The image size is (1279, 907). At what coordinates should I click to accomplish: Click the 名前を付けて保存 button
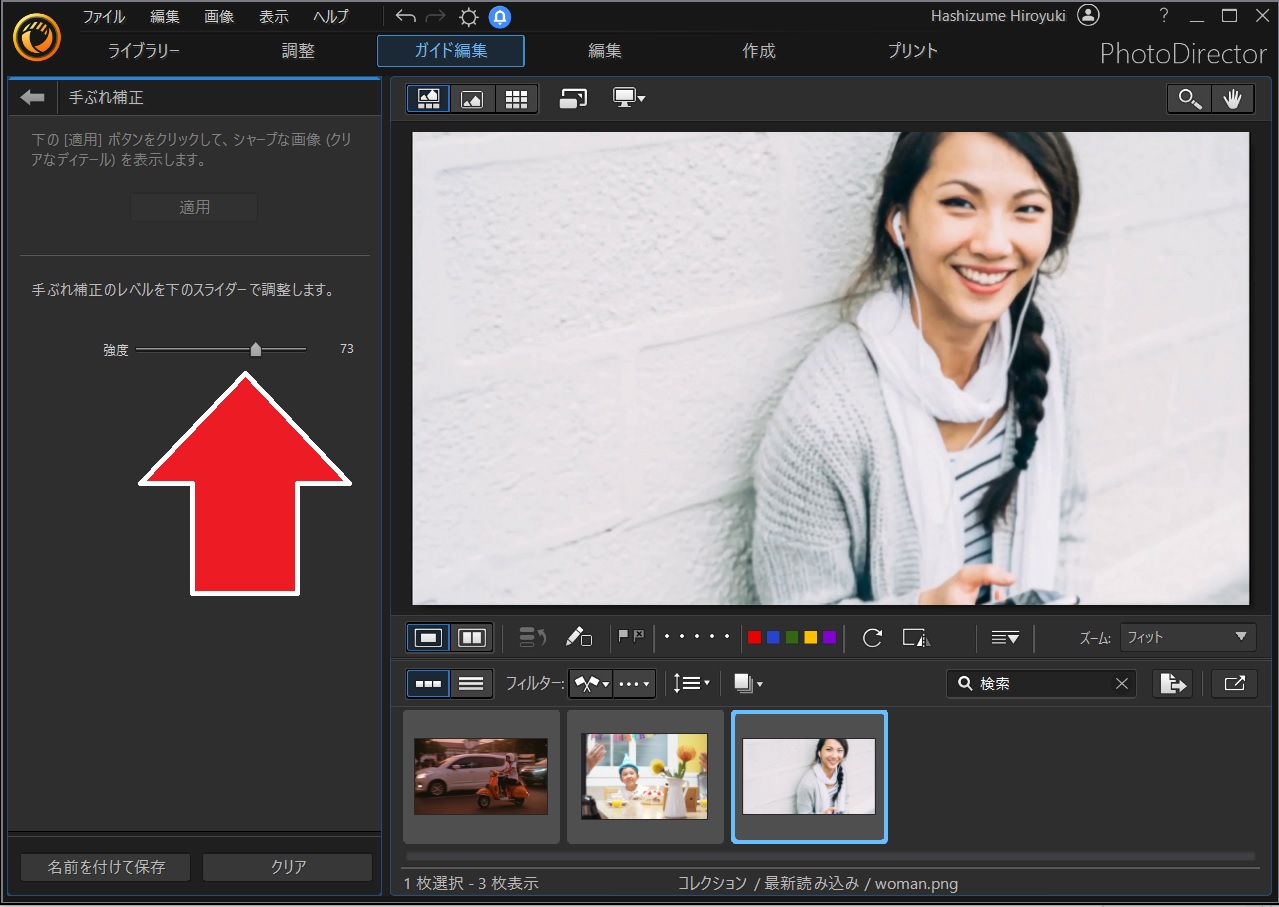[x=106, y=867]
